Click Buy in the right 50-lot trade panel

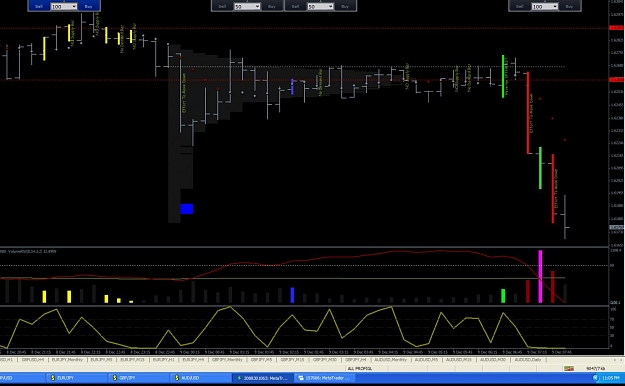[x=345, y=6]
